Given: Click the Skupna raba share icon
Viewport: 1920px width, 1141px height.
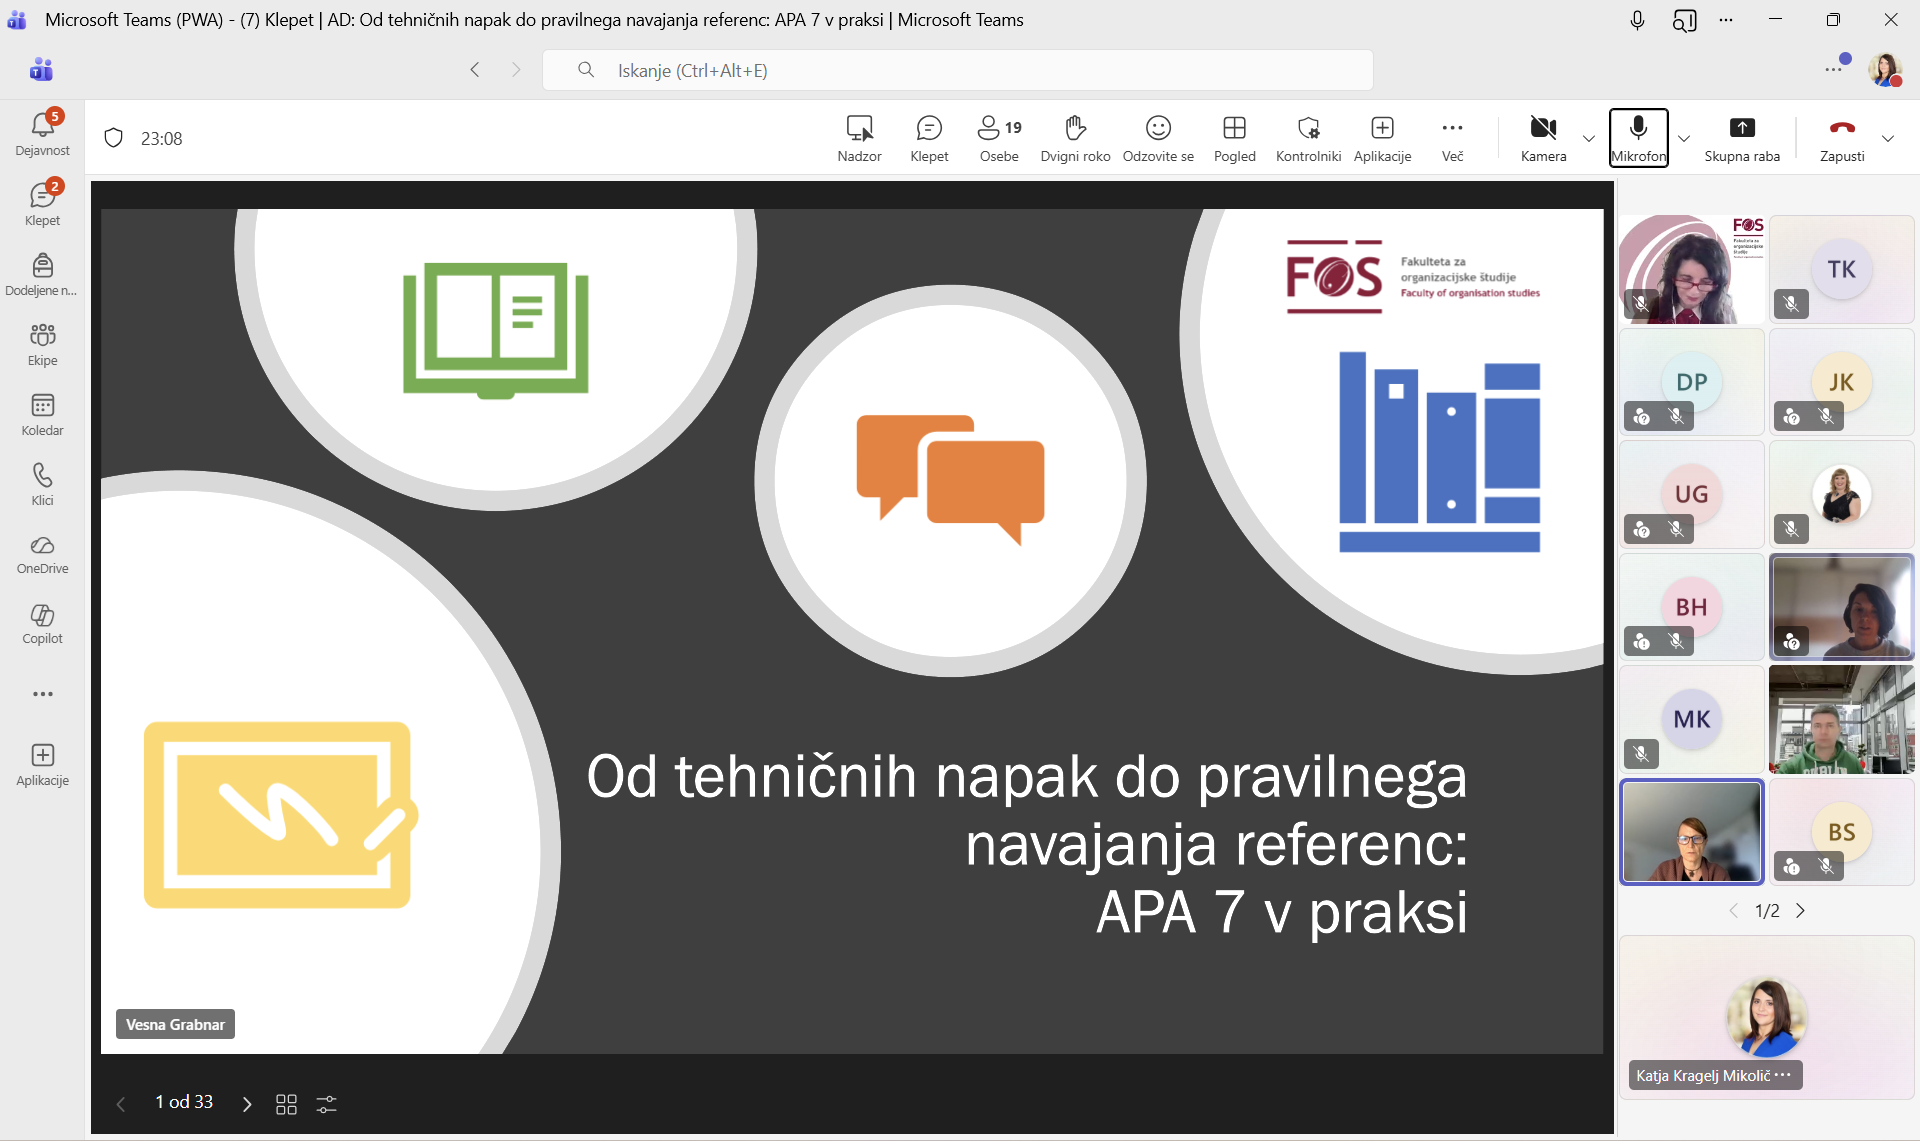Looking at the screenshot, I should point(1742,137).
